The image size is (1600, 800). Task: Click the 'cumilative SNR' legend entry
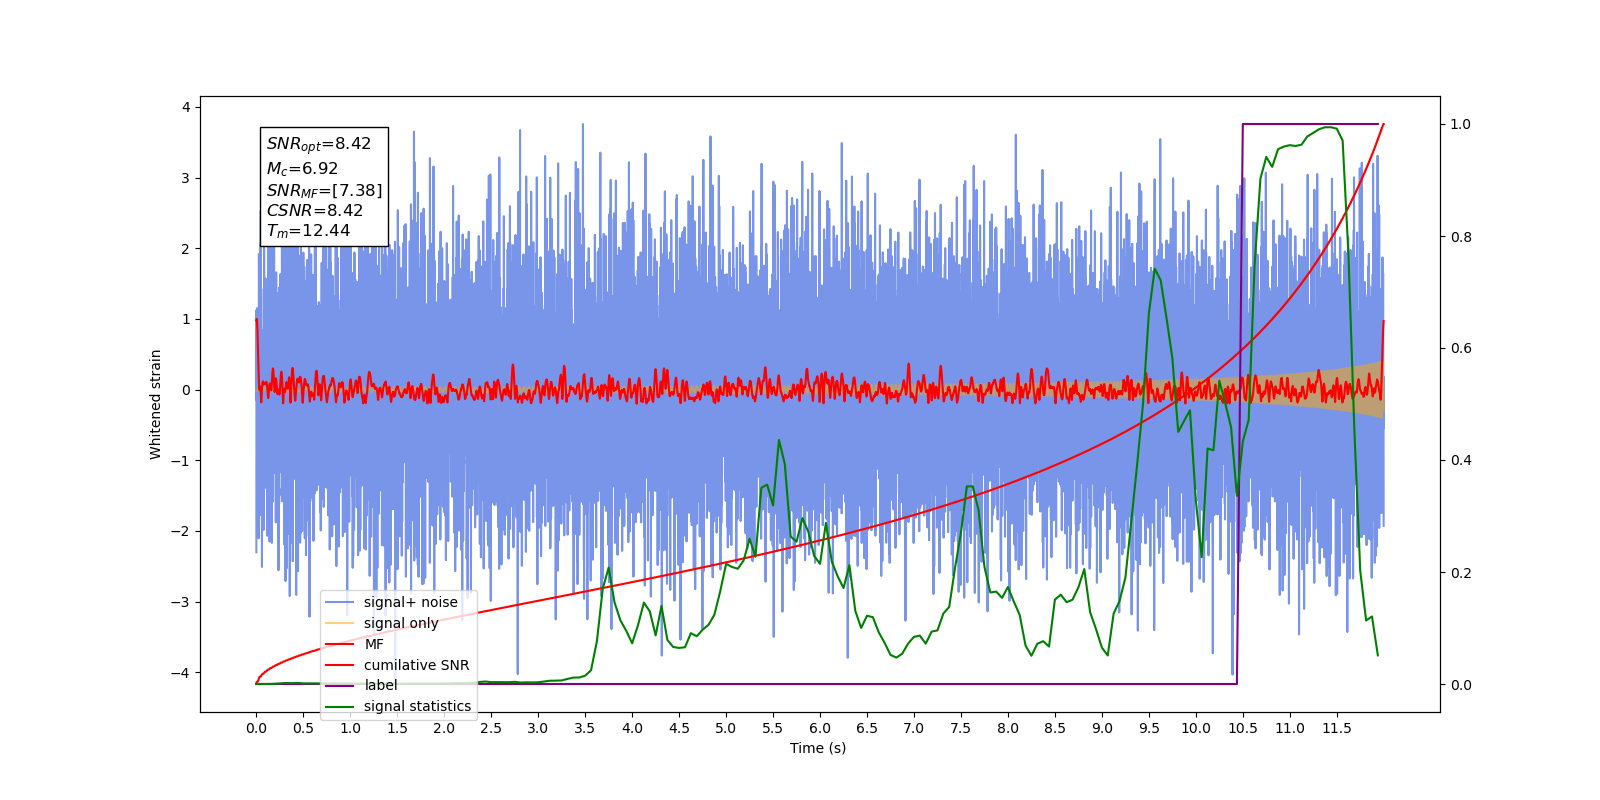point(398,665)
